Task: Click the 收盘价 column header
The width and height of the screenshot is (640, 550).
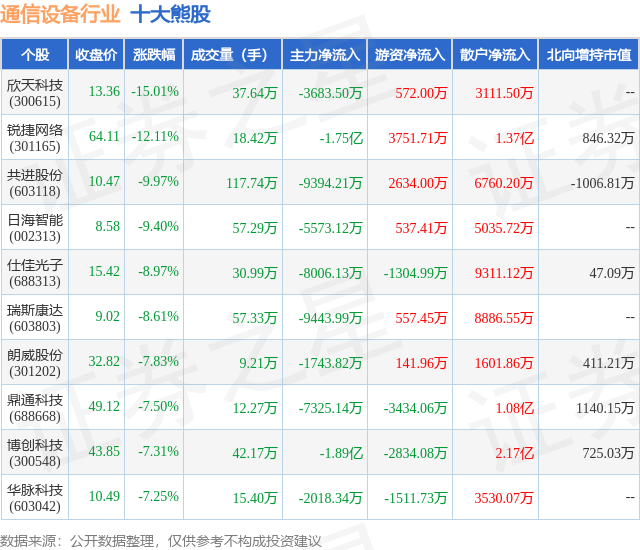Action: [96, 54]
